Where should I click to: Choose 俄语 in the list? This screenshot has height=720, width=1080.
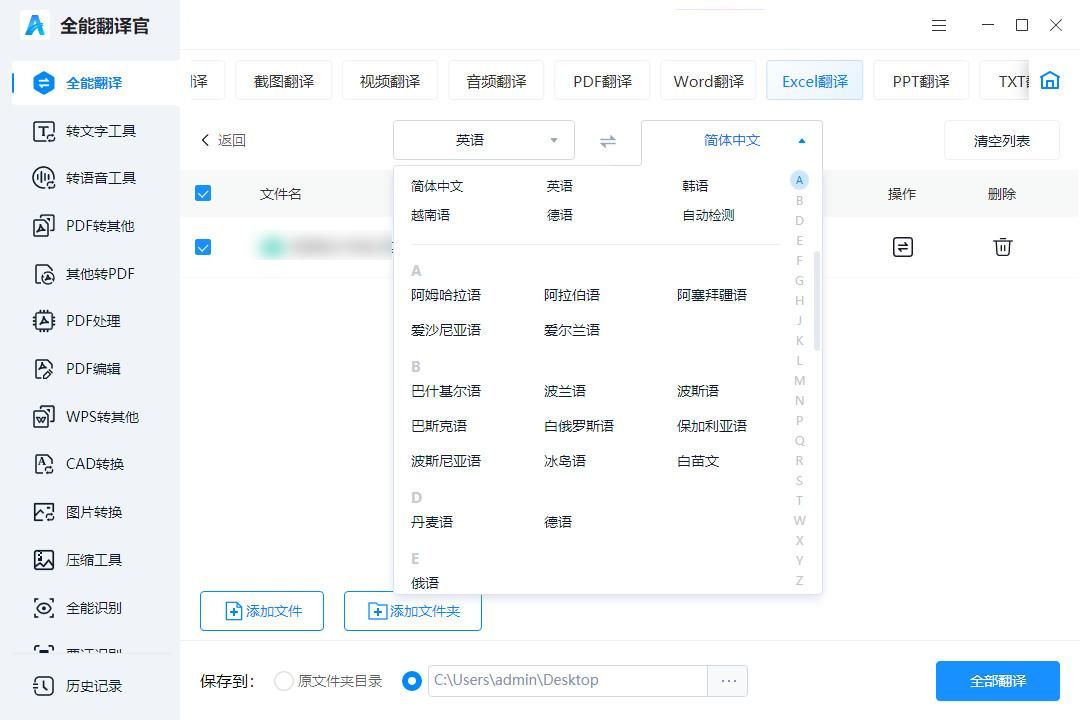(425, 583)
